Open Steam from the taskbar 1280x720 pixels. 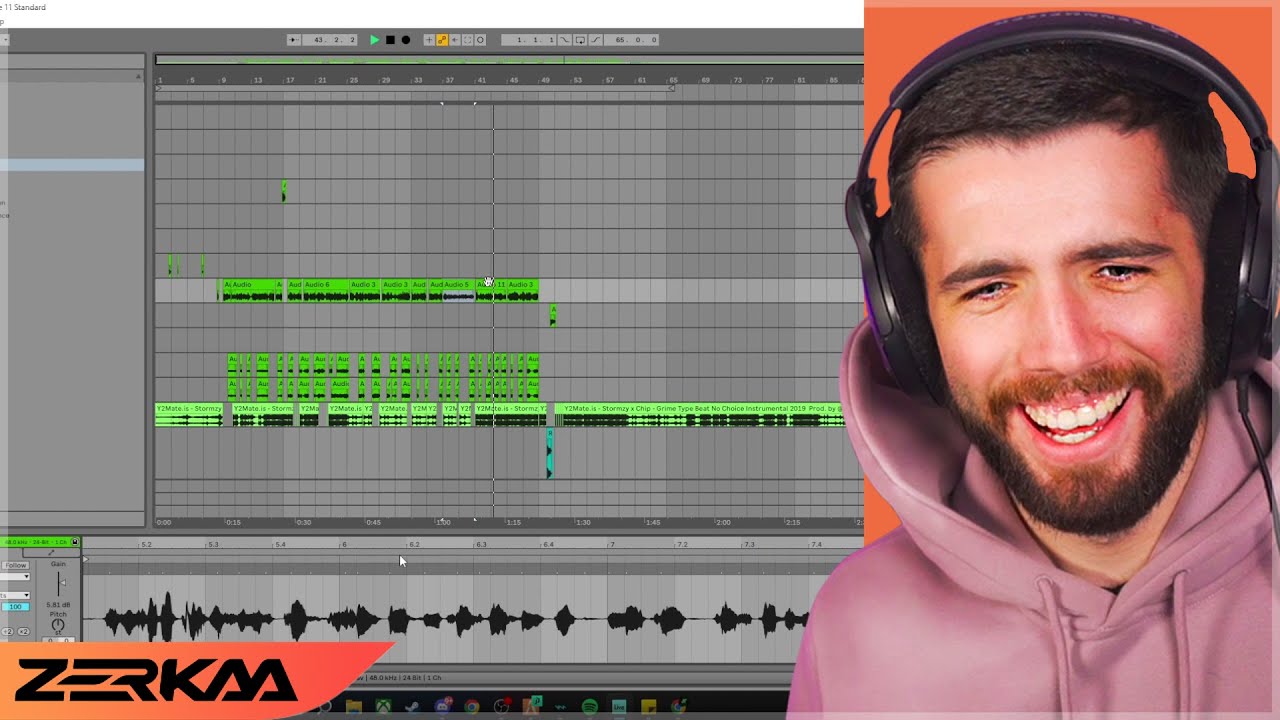pyautogui.click(x=412, y=707)
